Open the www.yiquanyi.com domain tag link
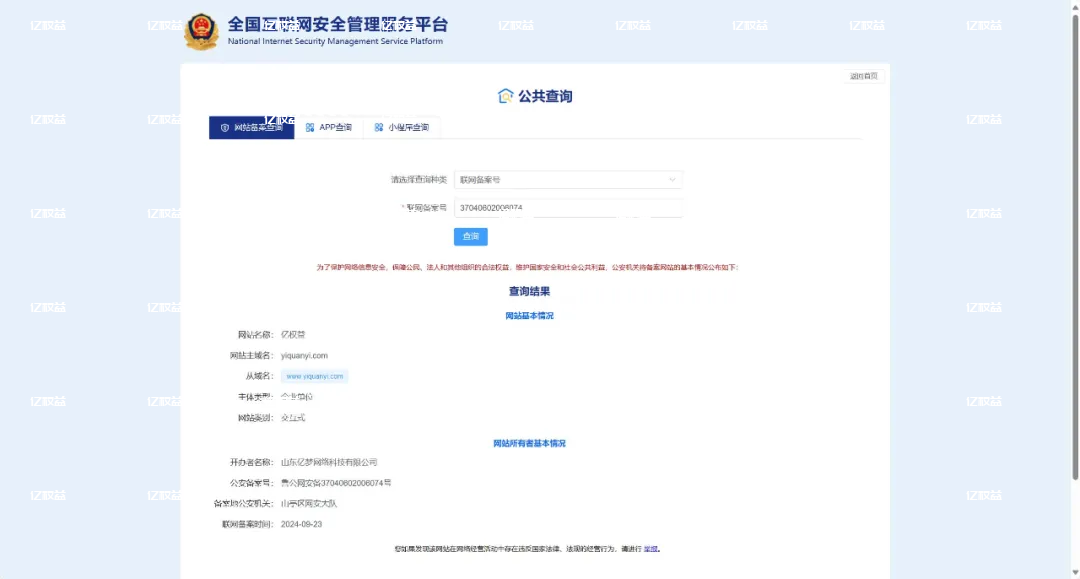The width and height of the screenshot is (1080, 579). (x=316, y=376)
